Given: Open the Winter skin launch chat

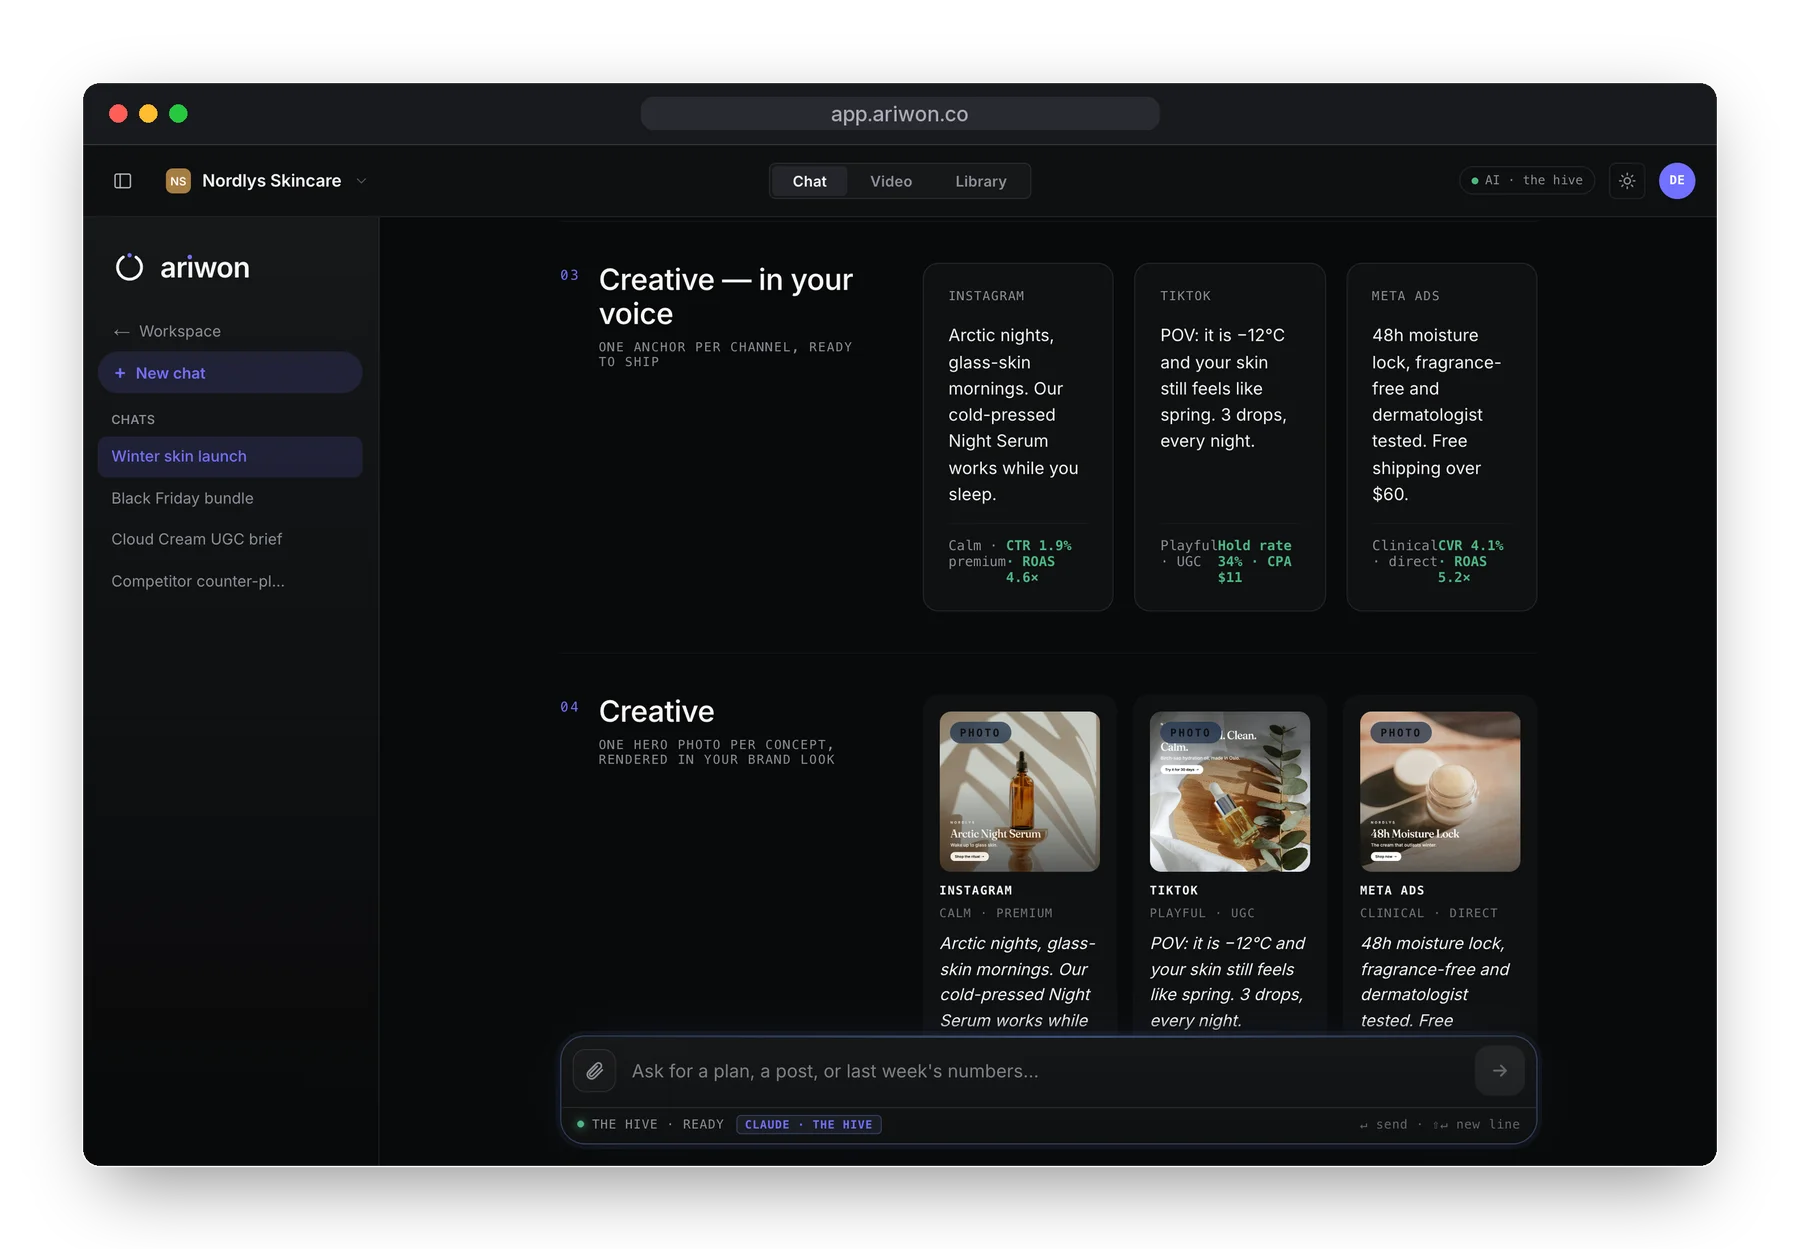Looking at the screenshot, I should (230, 456).
